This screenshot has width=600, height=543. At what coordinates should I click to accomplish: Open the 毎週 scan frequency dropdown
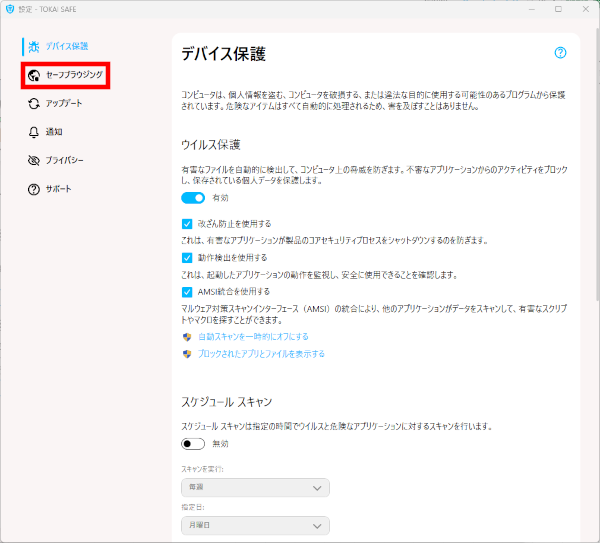pyautogui.click(x=255, y=488)
